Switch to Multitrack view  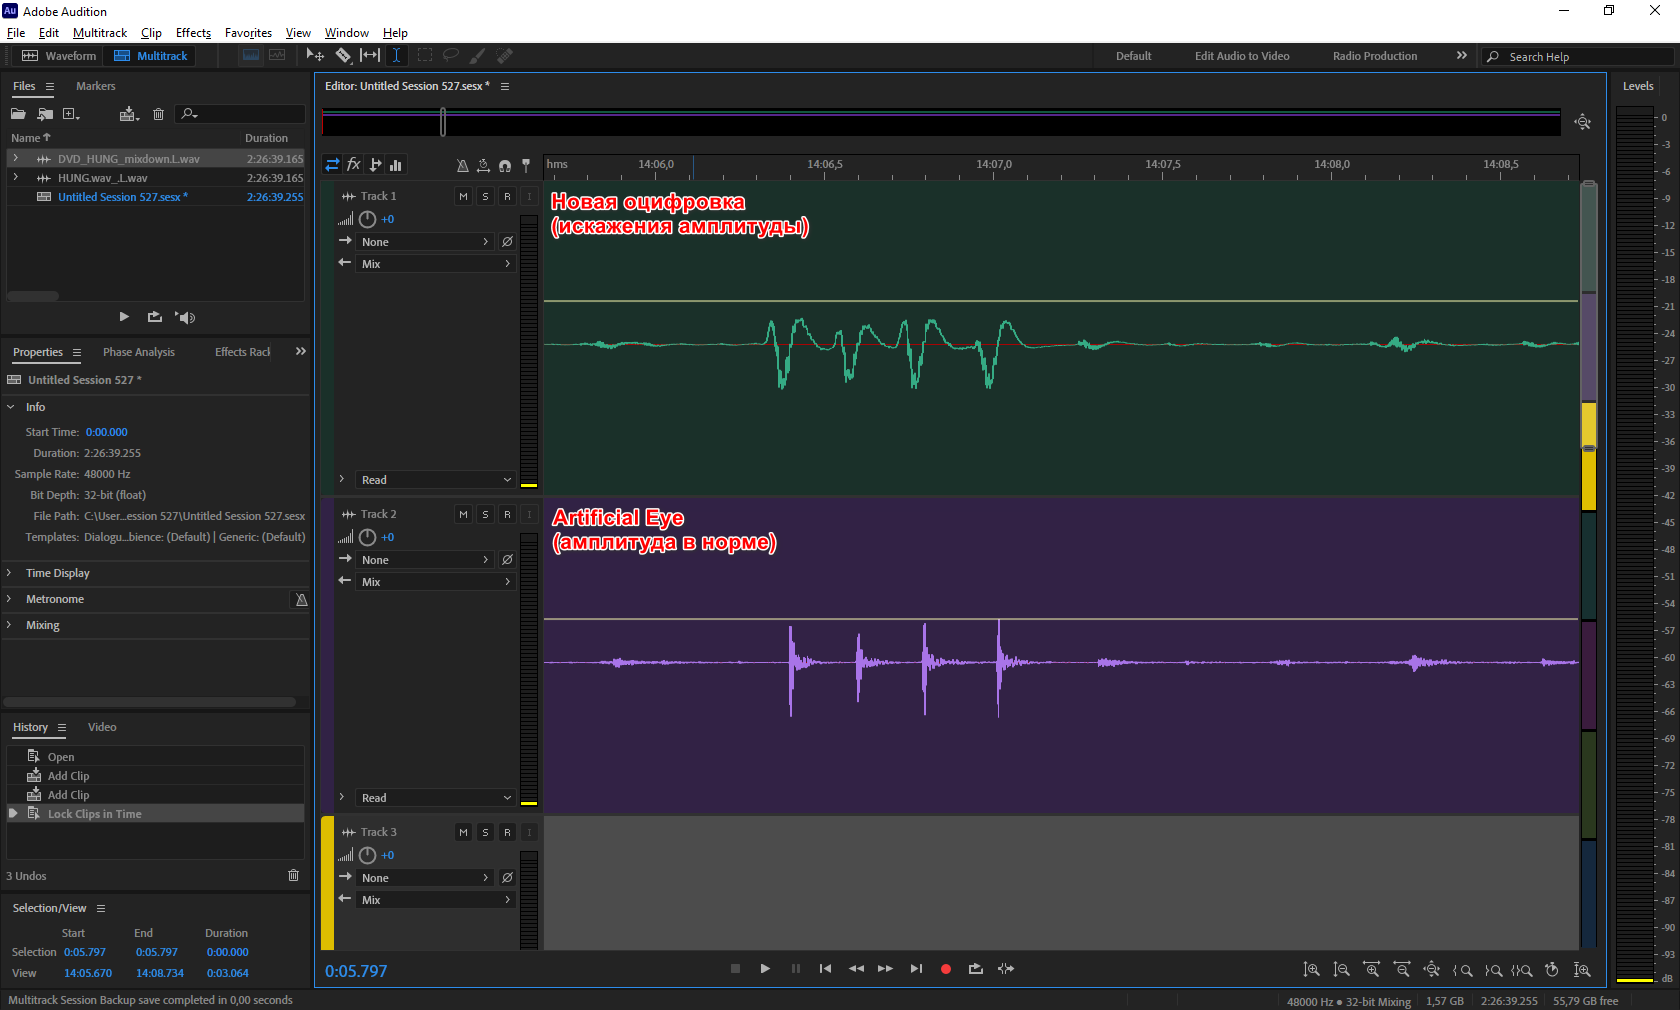[x=150, y=56]
